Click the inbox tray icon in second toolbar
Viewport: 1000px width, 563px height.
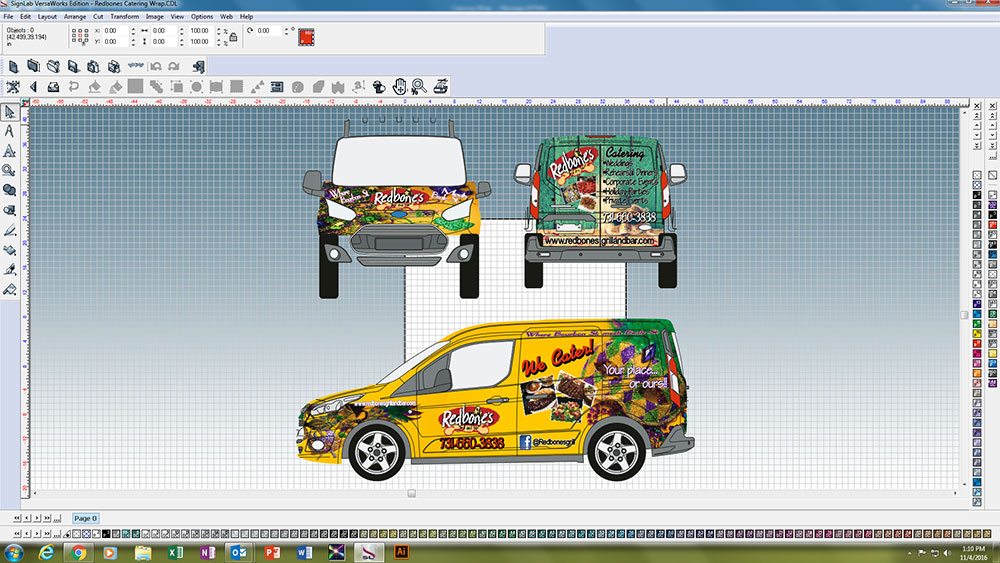point(54,86)
